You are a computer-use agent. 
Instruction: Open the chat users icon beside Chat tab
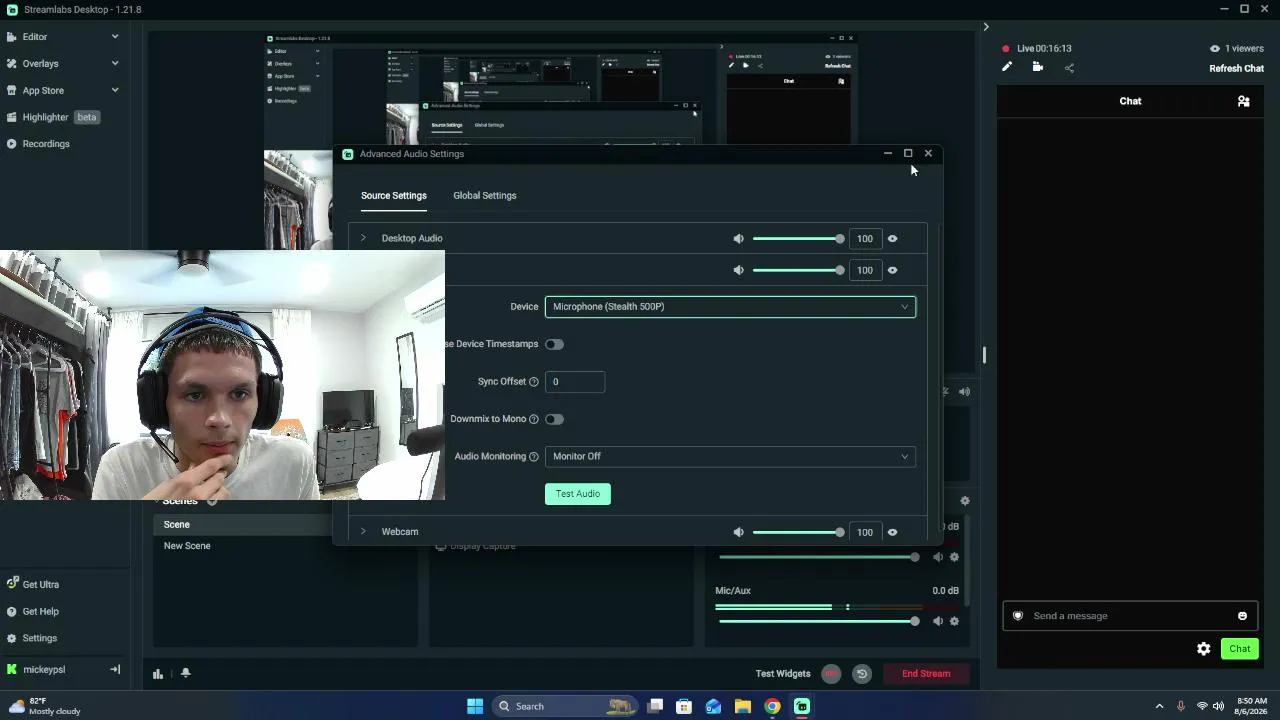click(1243, 101)
